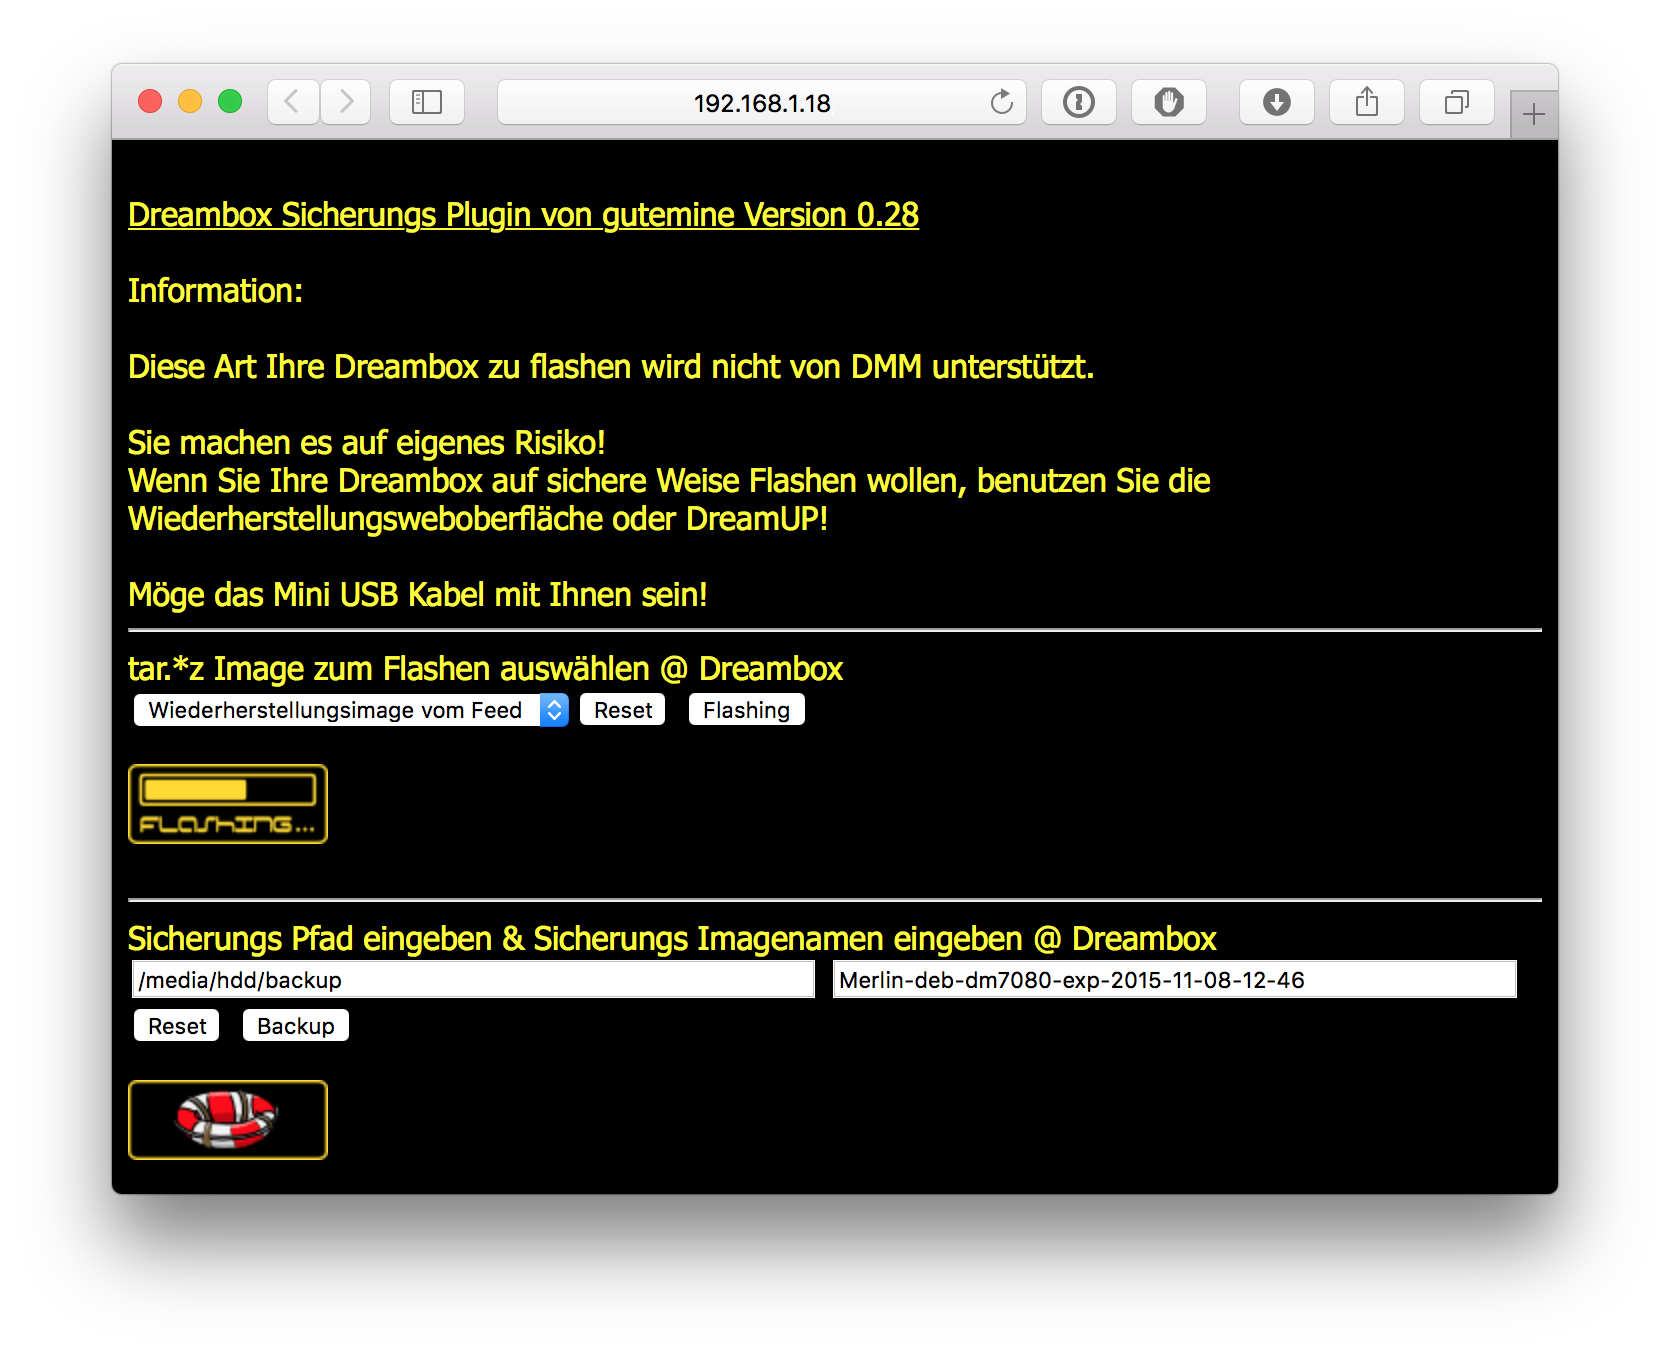The height and width of the screenshot is (1354, 1670).
Task: Click the 'Information:' heading text
Action: (215, 291)
